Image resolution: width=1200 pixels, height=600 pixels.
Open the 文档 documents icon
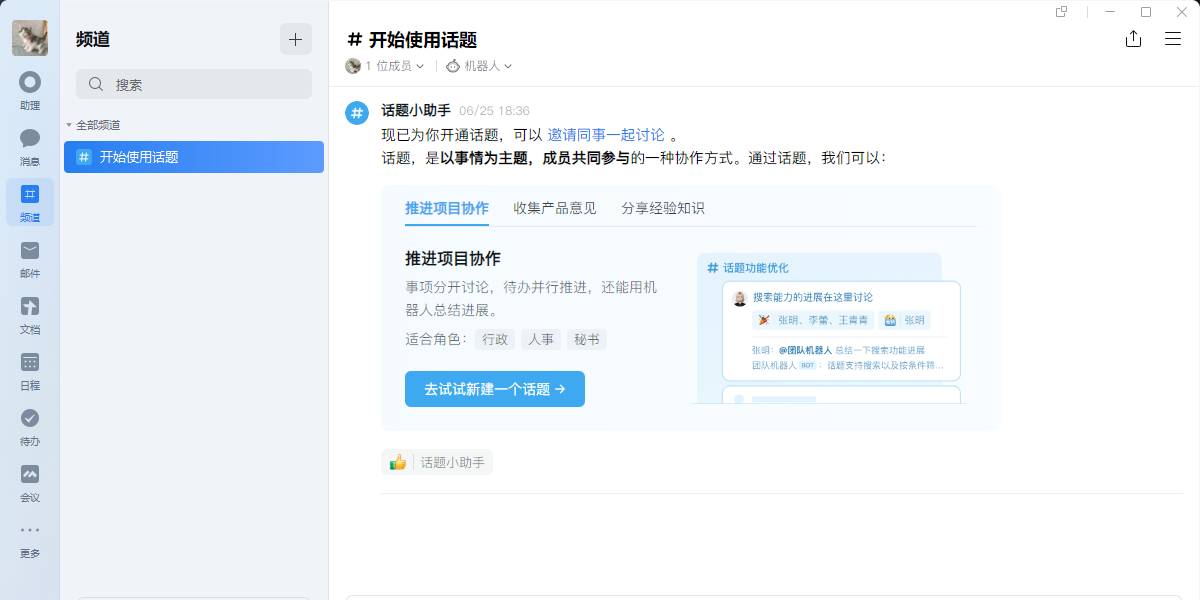(x=30, y=314)
